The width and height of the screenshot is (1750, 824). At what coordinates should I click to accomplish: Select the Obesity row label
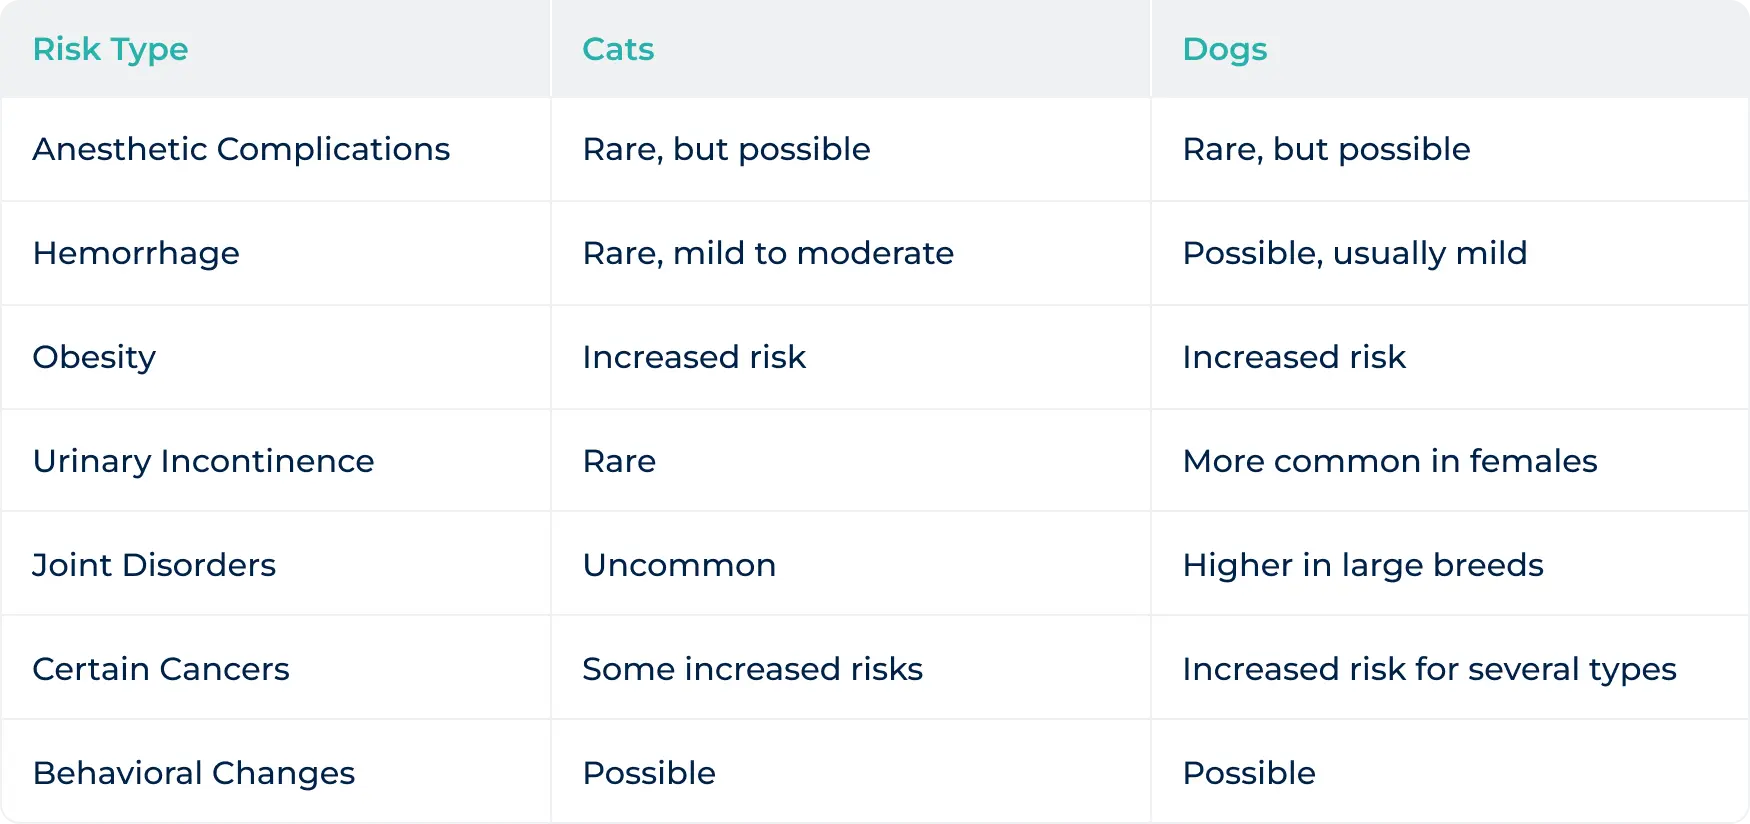pos(94,357)
